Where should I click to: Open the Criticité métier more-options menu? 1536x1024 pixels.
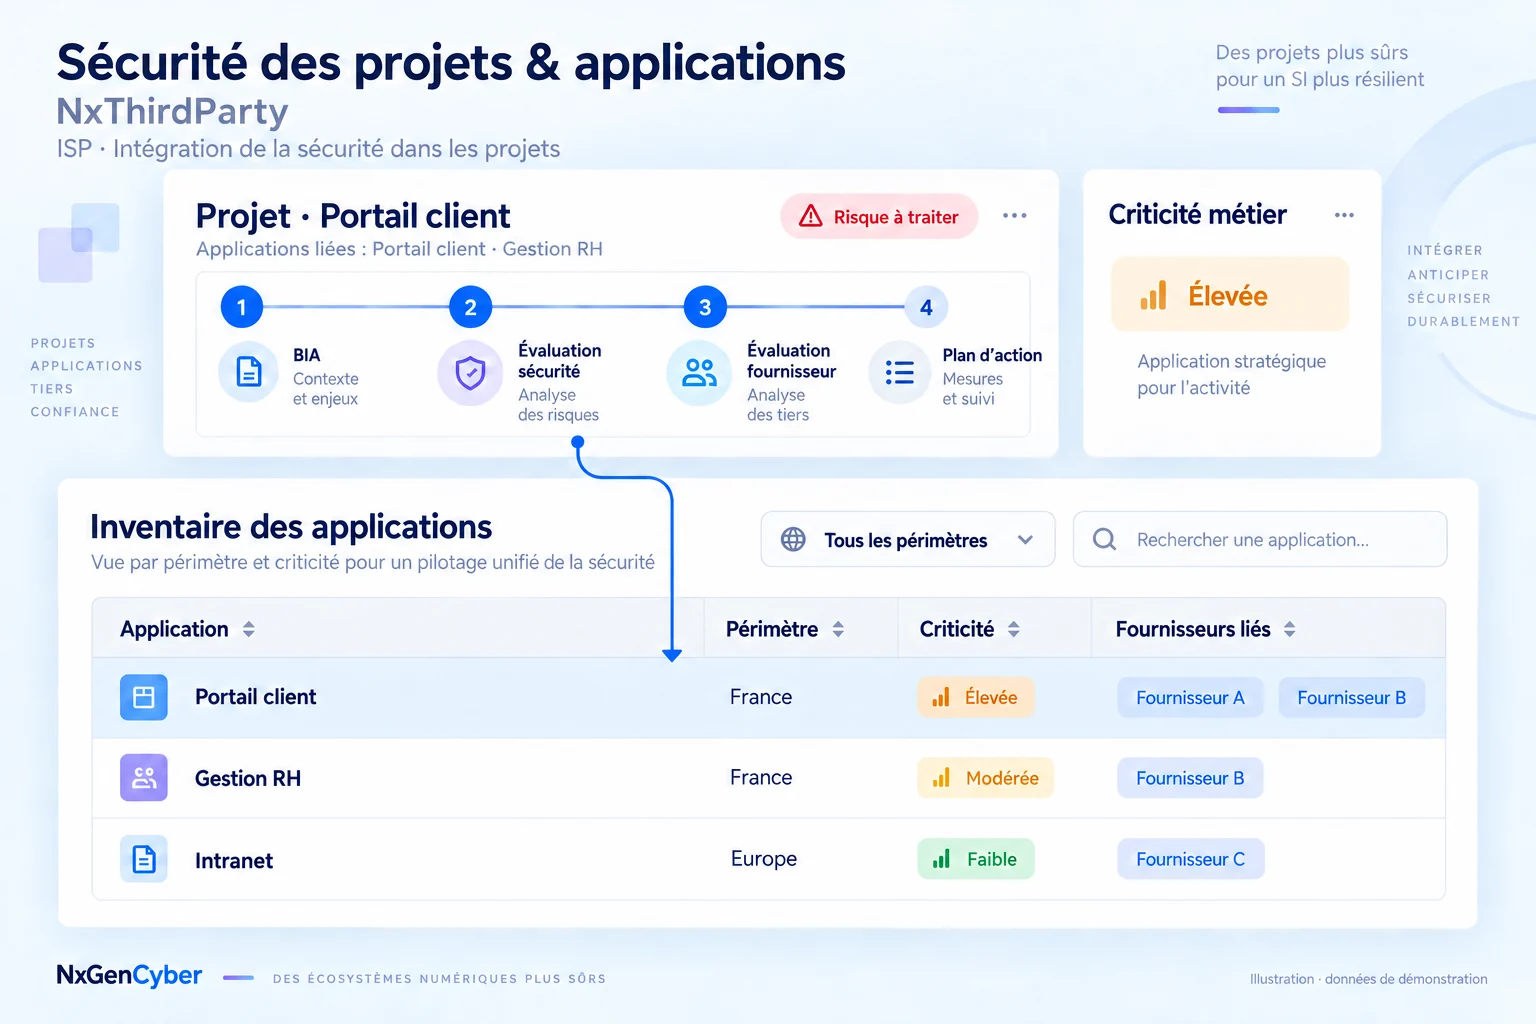pos(1344,215)
